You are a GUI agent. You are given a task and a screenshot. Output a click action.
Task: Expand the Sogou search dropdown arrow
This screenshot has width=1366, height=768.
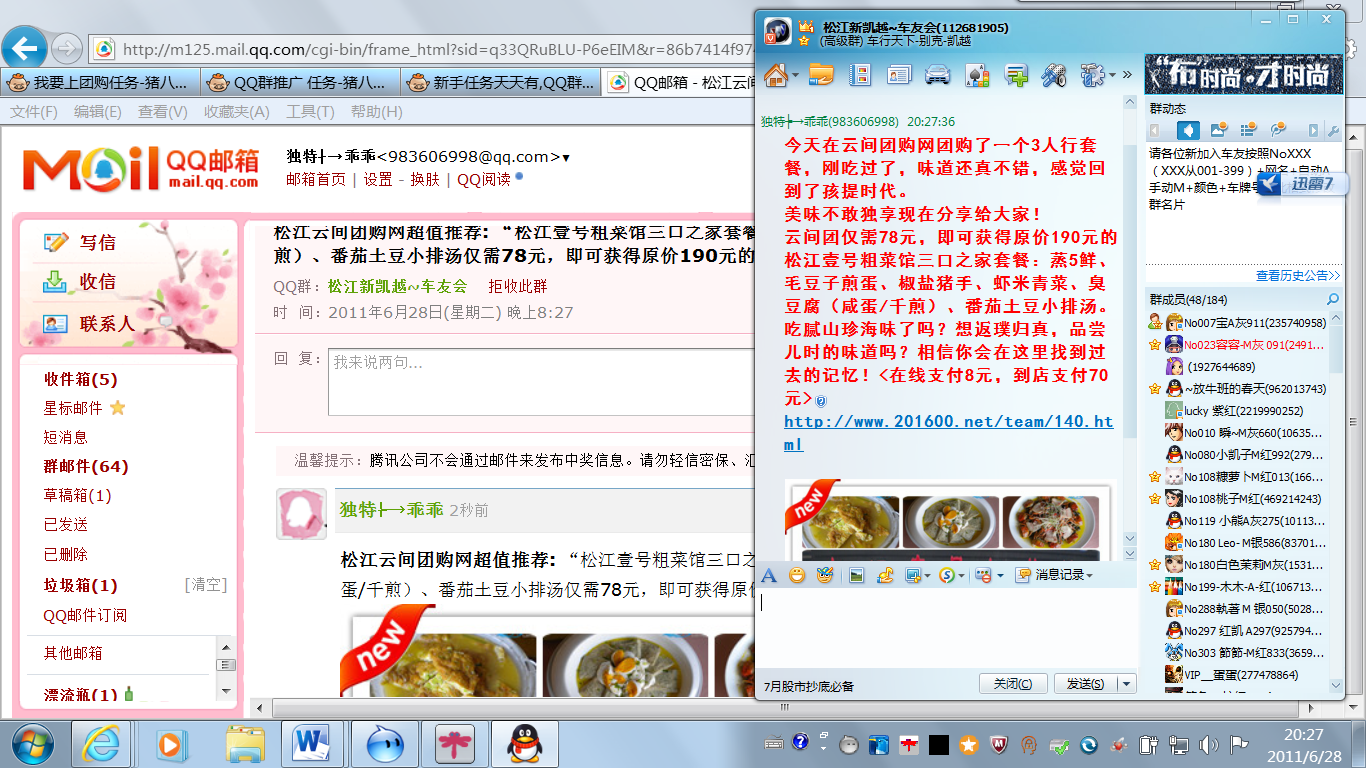[x=961, y=576]
